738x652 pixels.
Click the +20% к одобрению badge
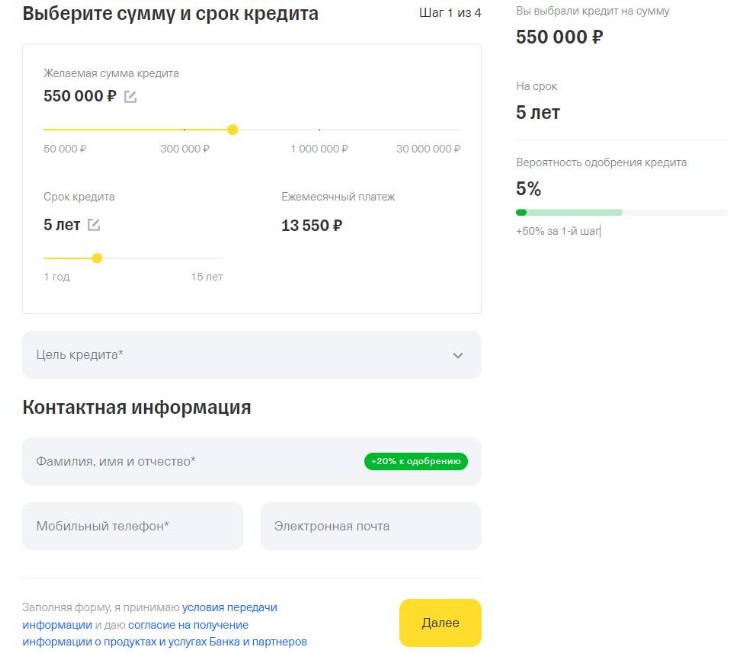pyautogui.click(x=415, y=462)
